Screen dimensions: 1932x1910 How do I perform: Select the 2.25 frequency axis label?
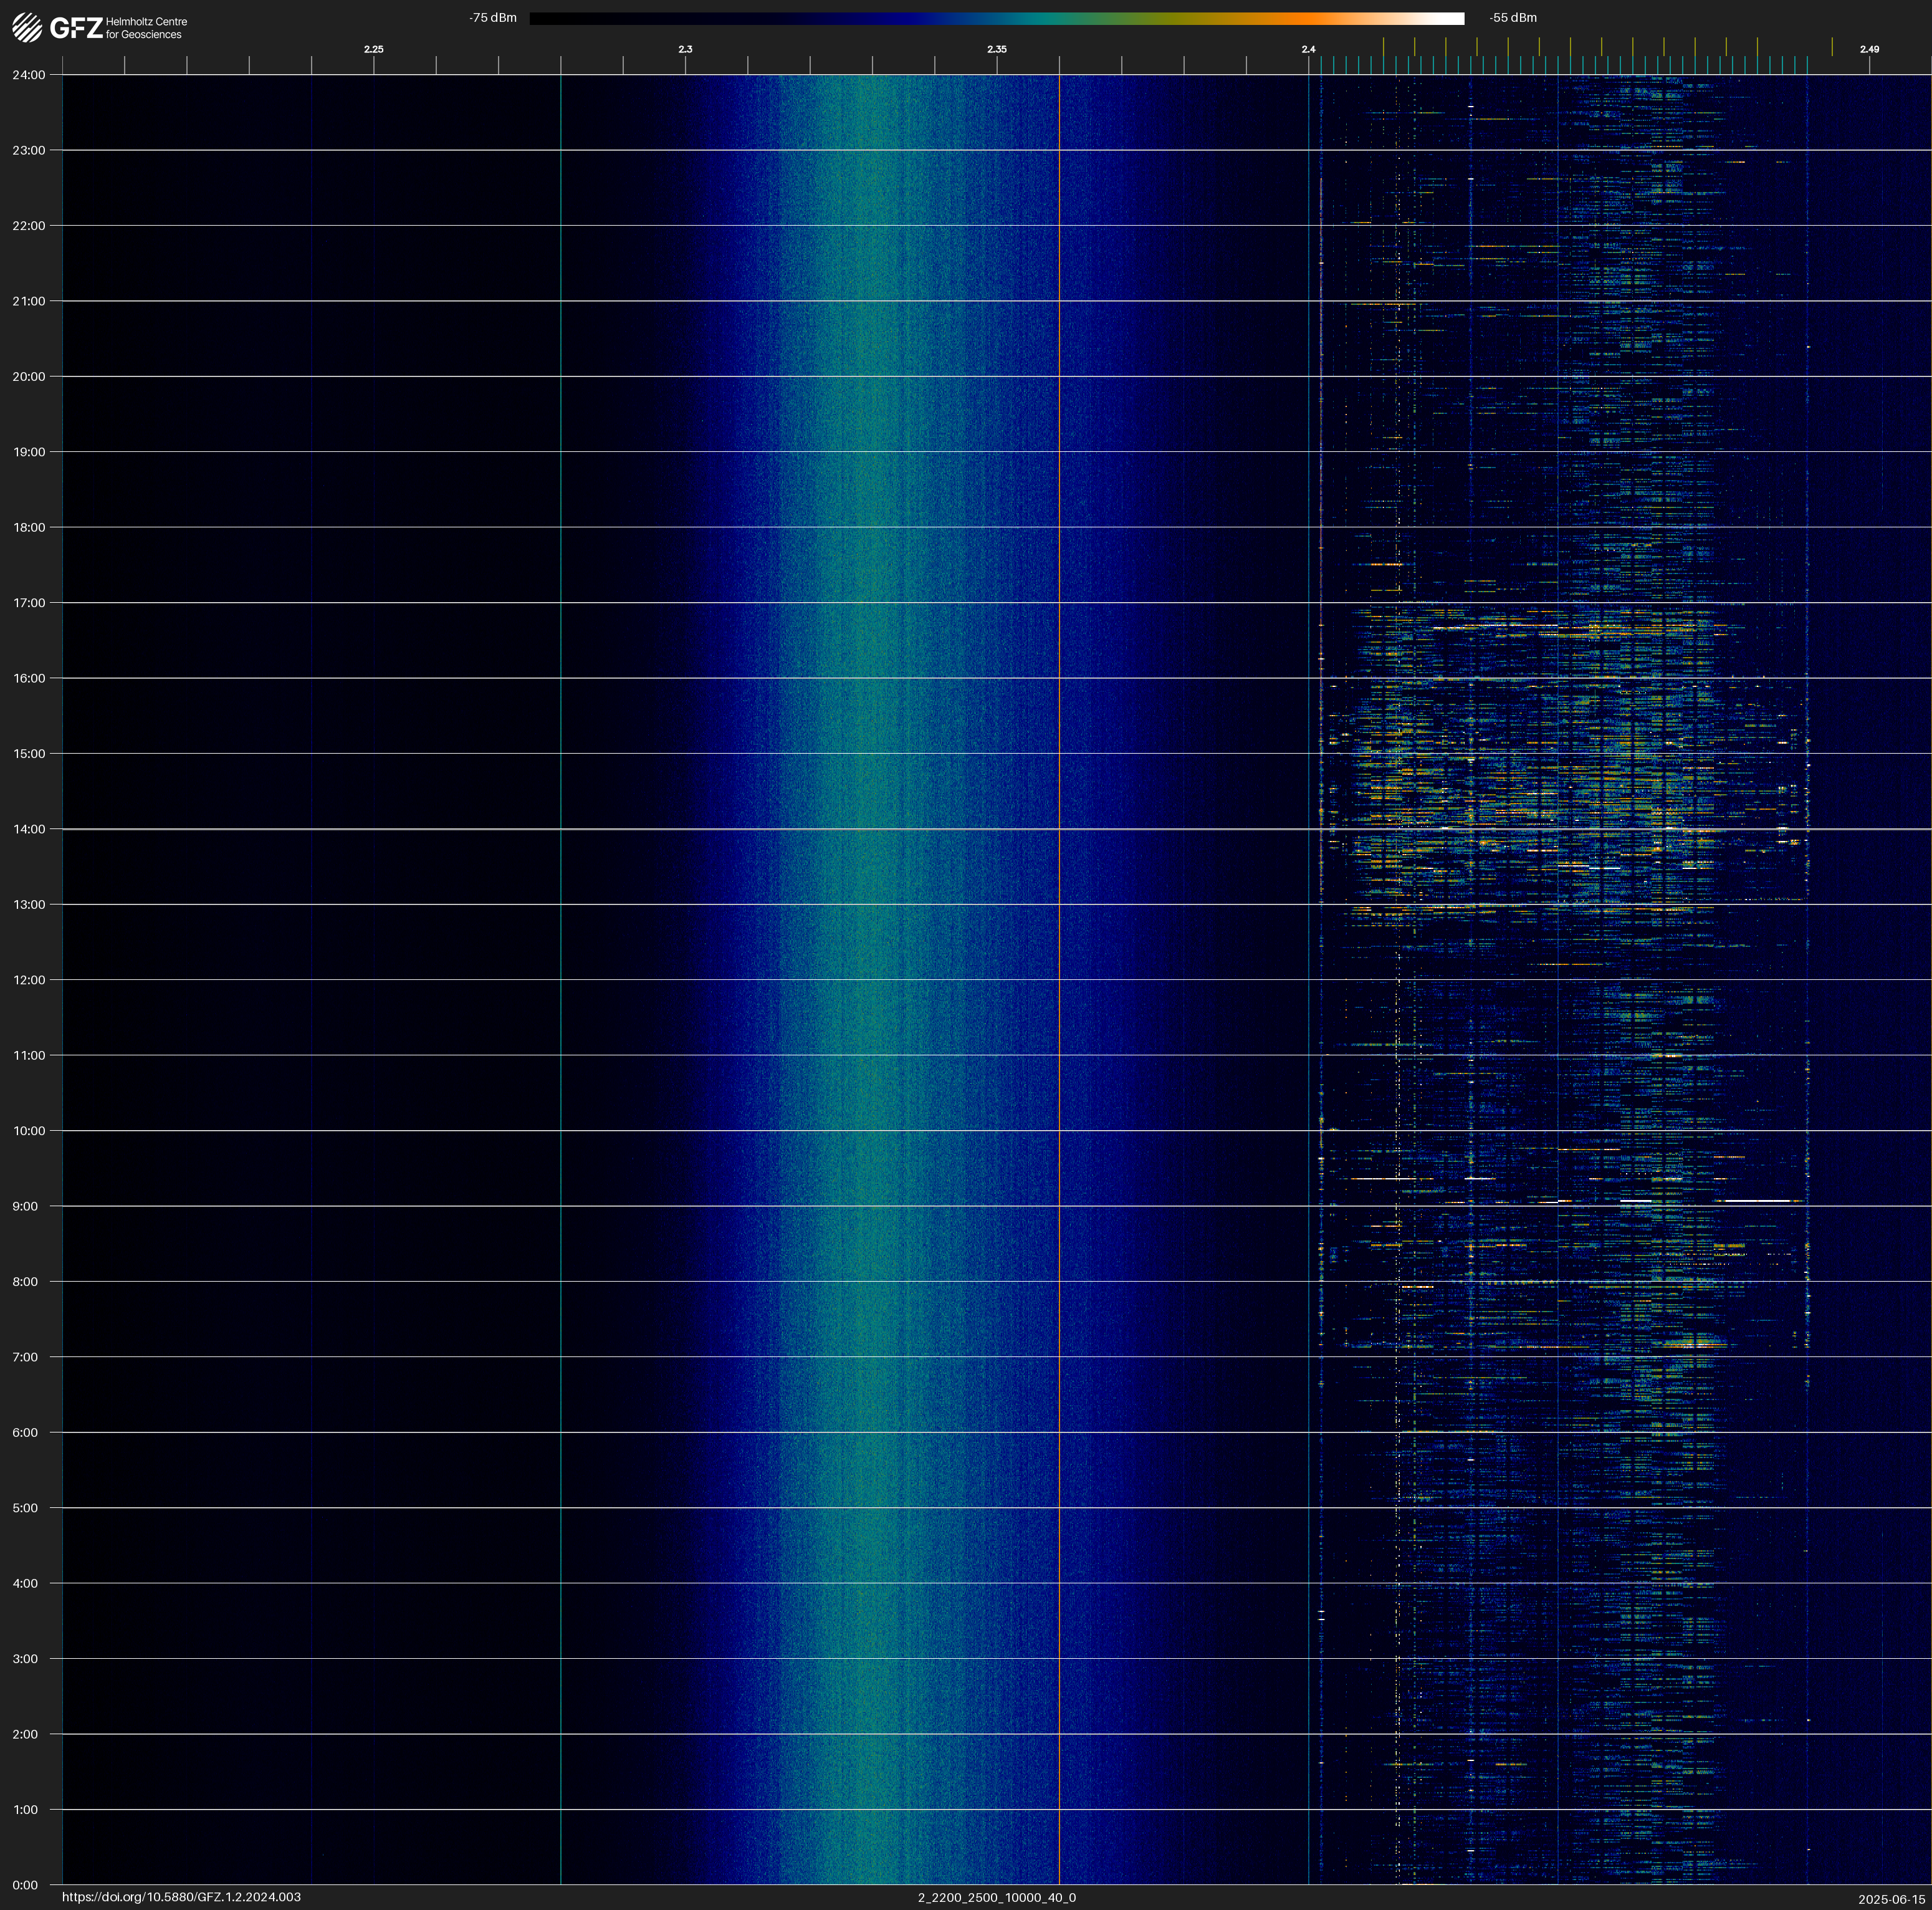pos(373,49)
